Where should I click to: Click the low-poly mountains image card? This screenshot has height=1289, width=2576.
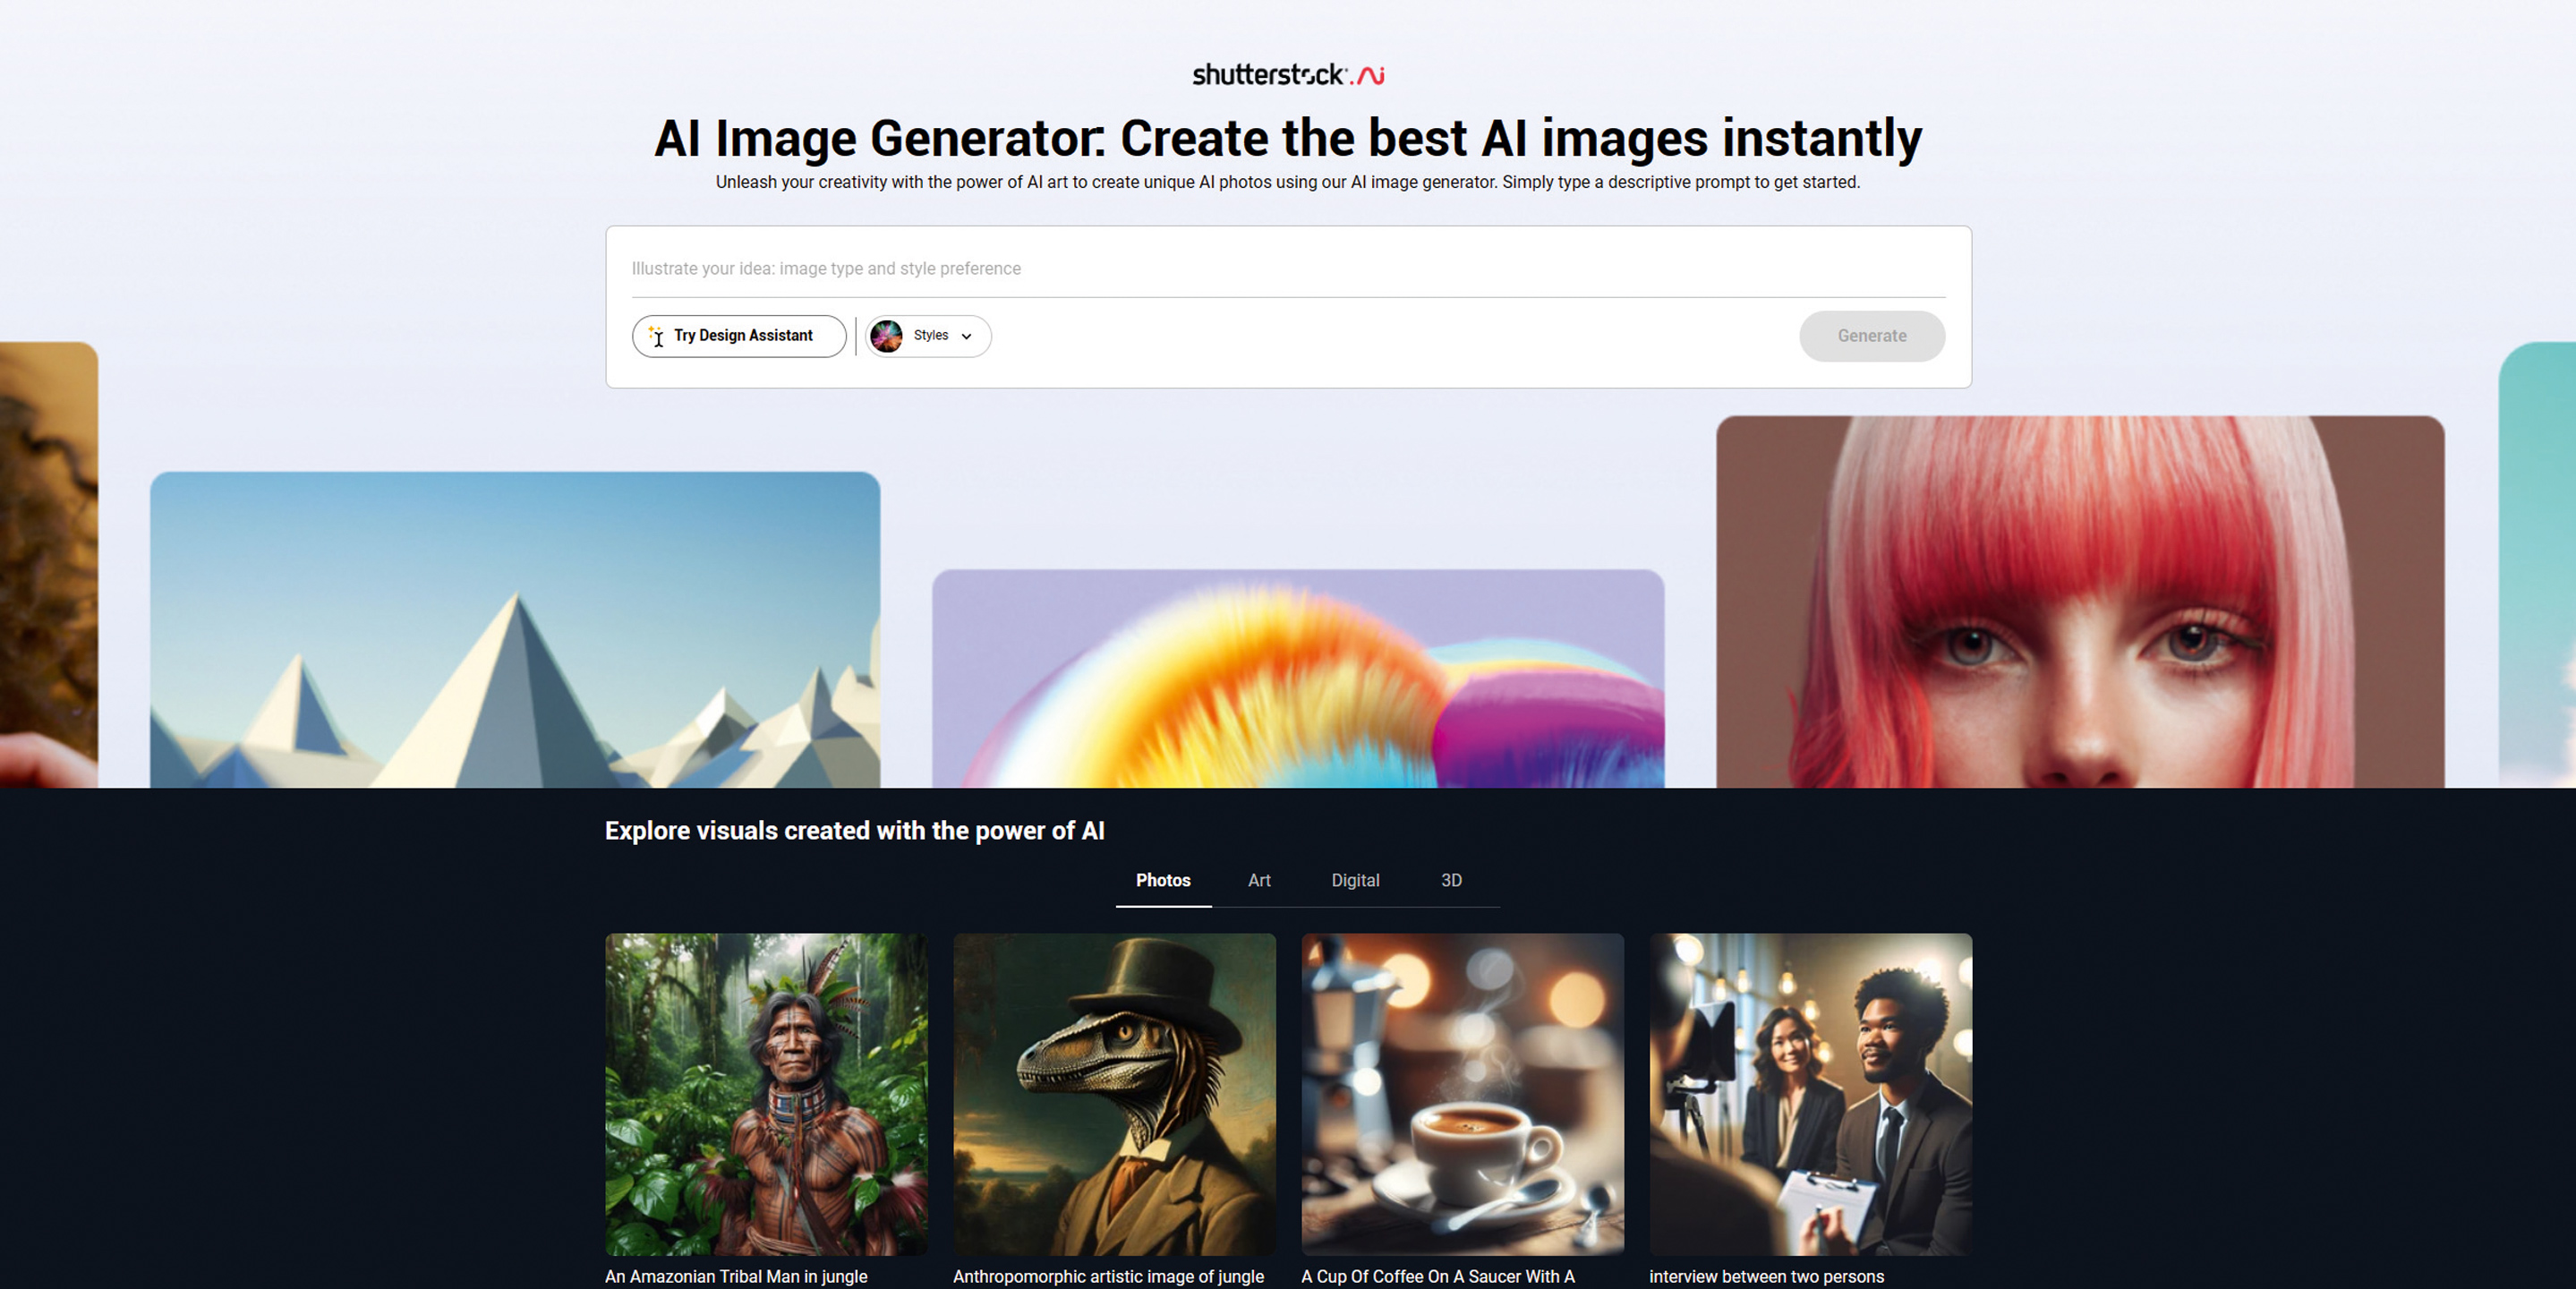tap(515, 630)
